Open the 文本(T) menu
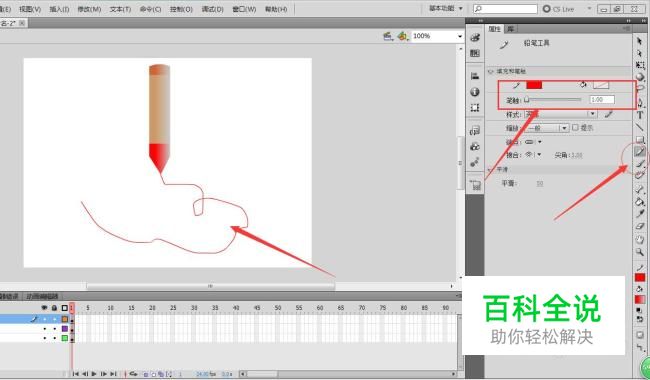650x380 pixels. coord(120,9)
